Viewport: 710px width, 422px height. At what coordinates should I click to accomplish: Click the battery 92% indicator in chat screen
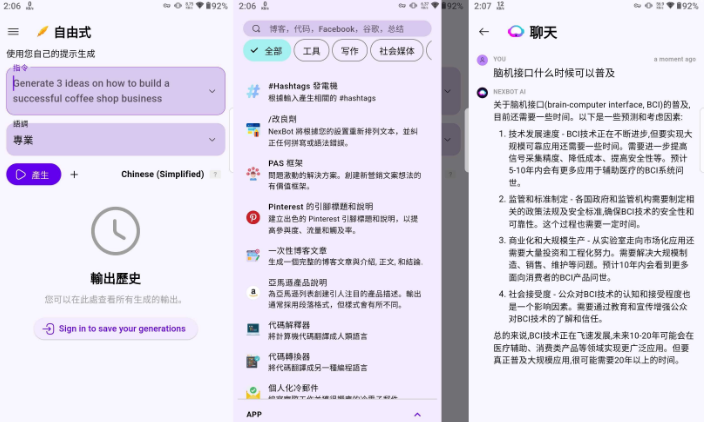pyautogui.click(x=687, y=6)
